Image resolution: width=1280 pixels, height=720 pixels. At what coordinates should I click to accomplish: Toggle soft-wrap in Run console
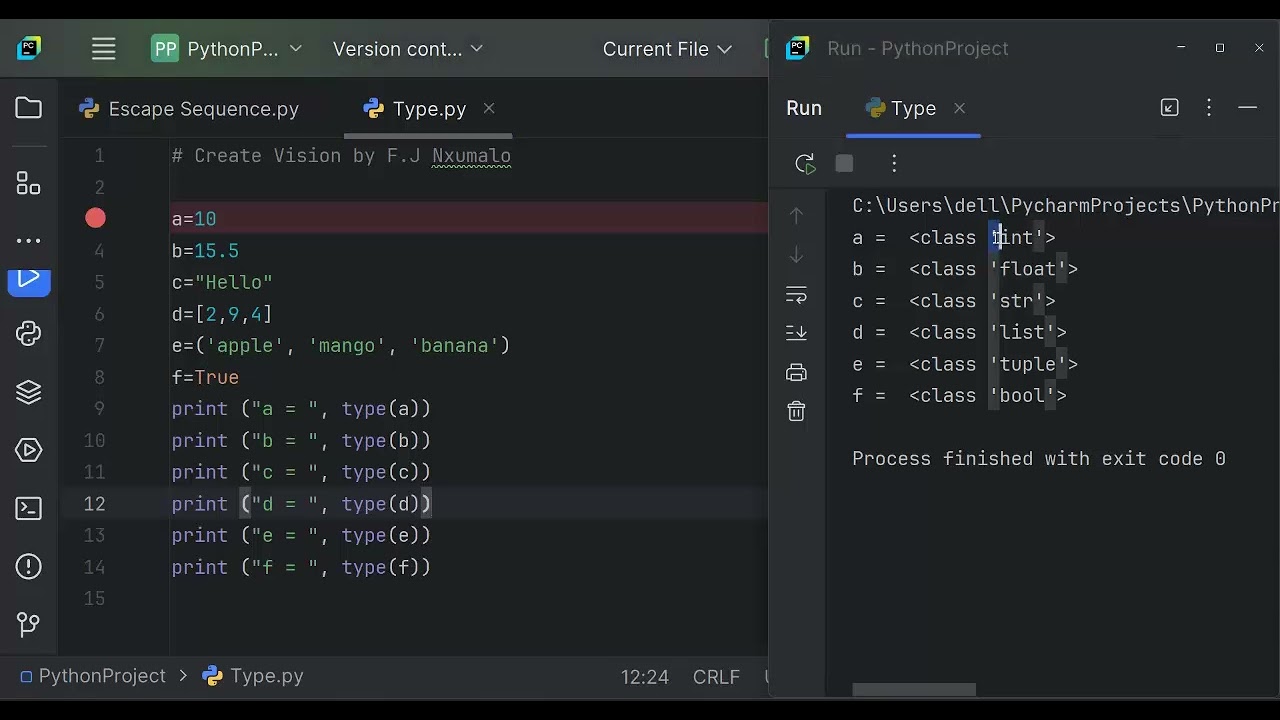pos(796,295)
